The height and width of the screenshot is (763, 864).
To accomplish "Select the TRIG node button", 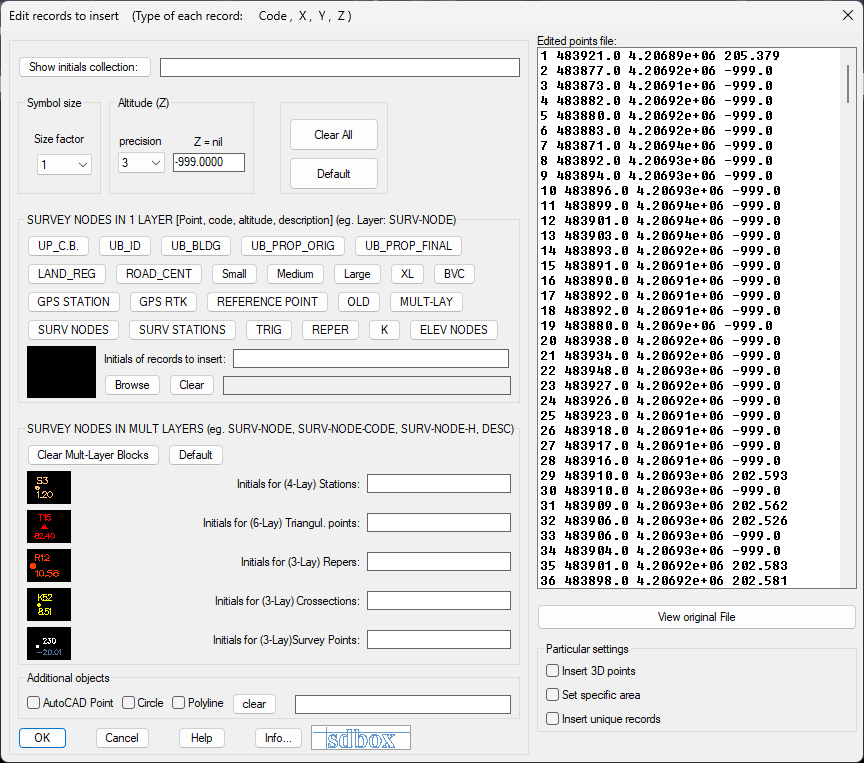I will 269,330.
